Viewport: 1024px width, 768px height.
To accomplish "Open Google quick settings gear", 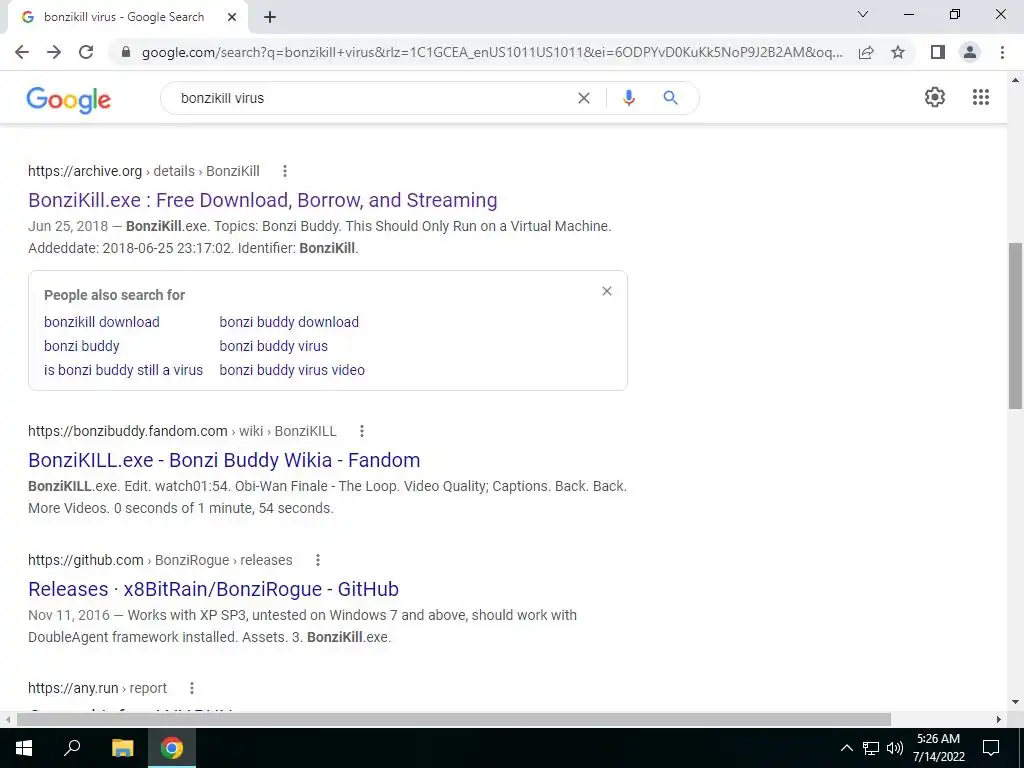I will [x=935, y=97].
